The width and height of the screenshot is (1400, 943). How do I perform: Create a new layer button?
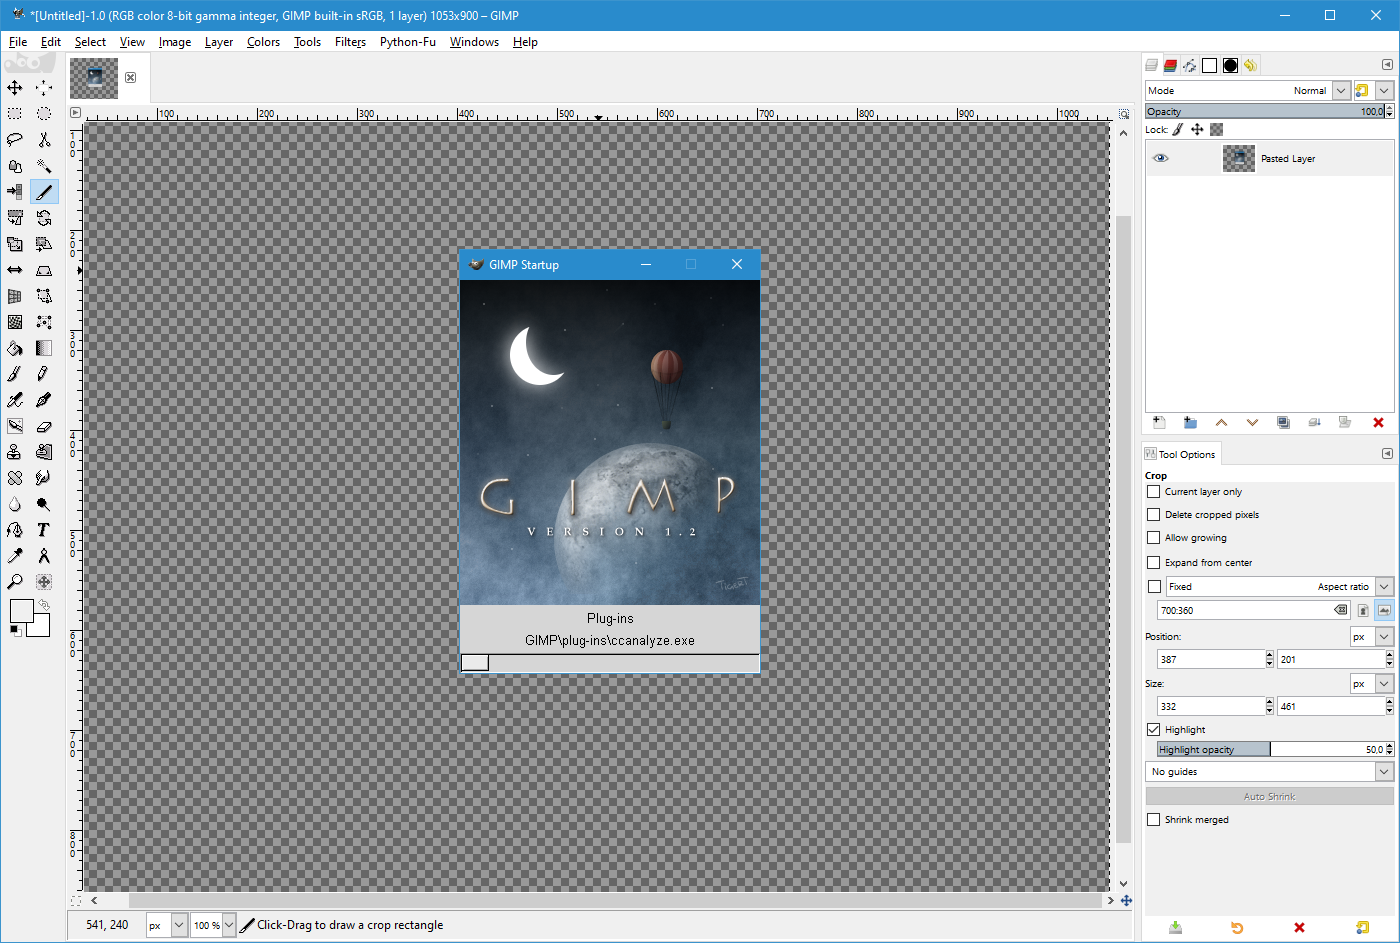pos(1159,423)
